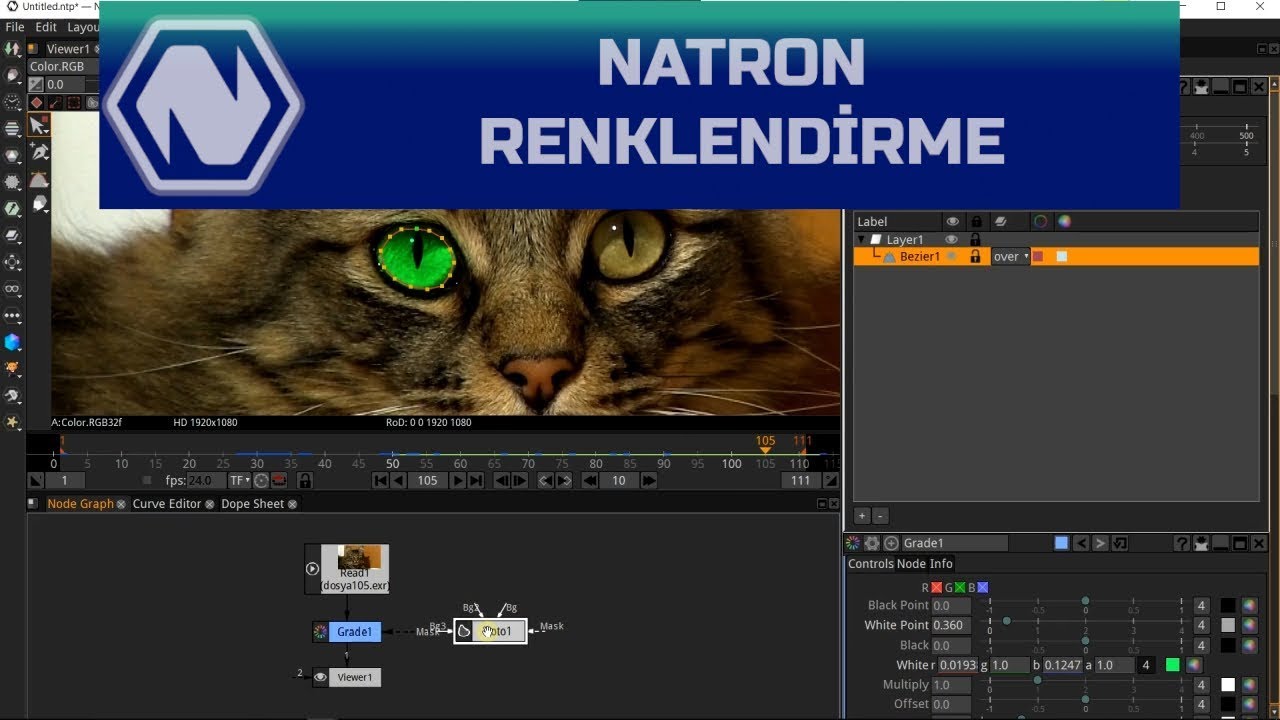Toggle the lock on Bezier1 row
Viewport: 1280px width, 720px height.
click(975, 257)
